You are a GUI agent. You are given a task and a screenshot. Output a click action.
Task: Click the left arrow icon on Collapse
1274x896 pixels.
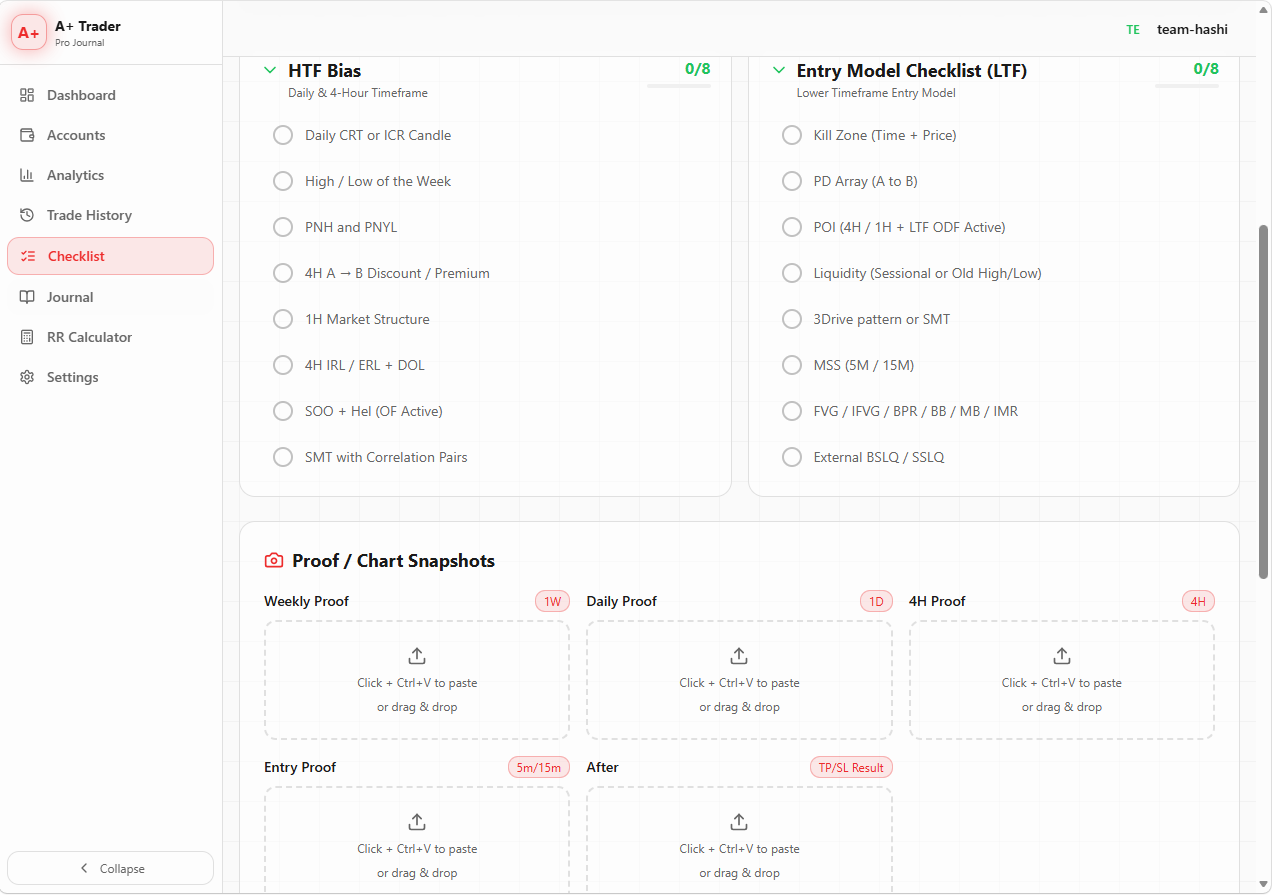(x=84, y=869)
